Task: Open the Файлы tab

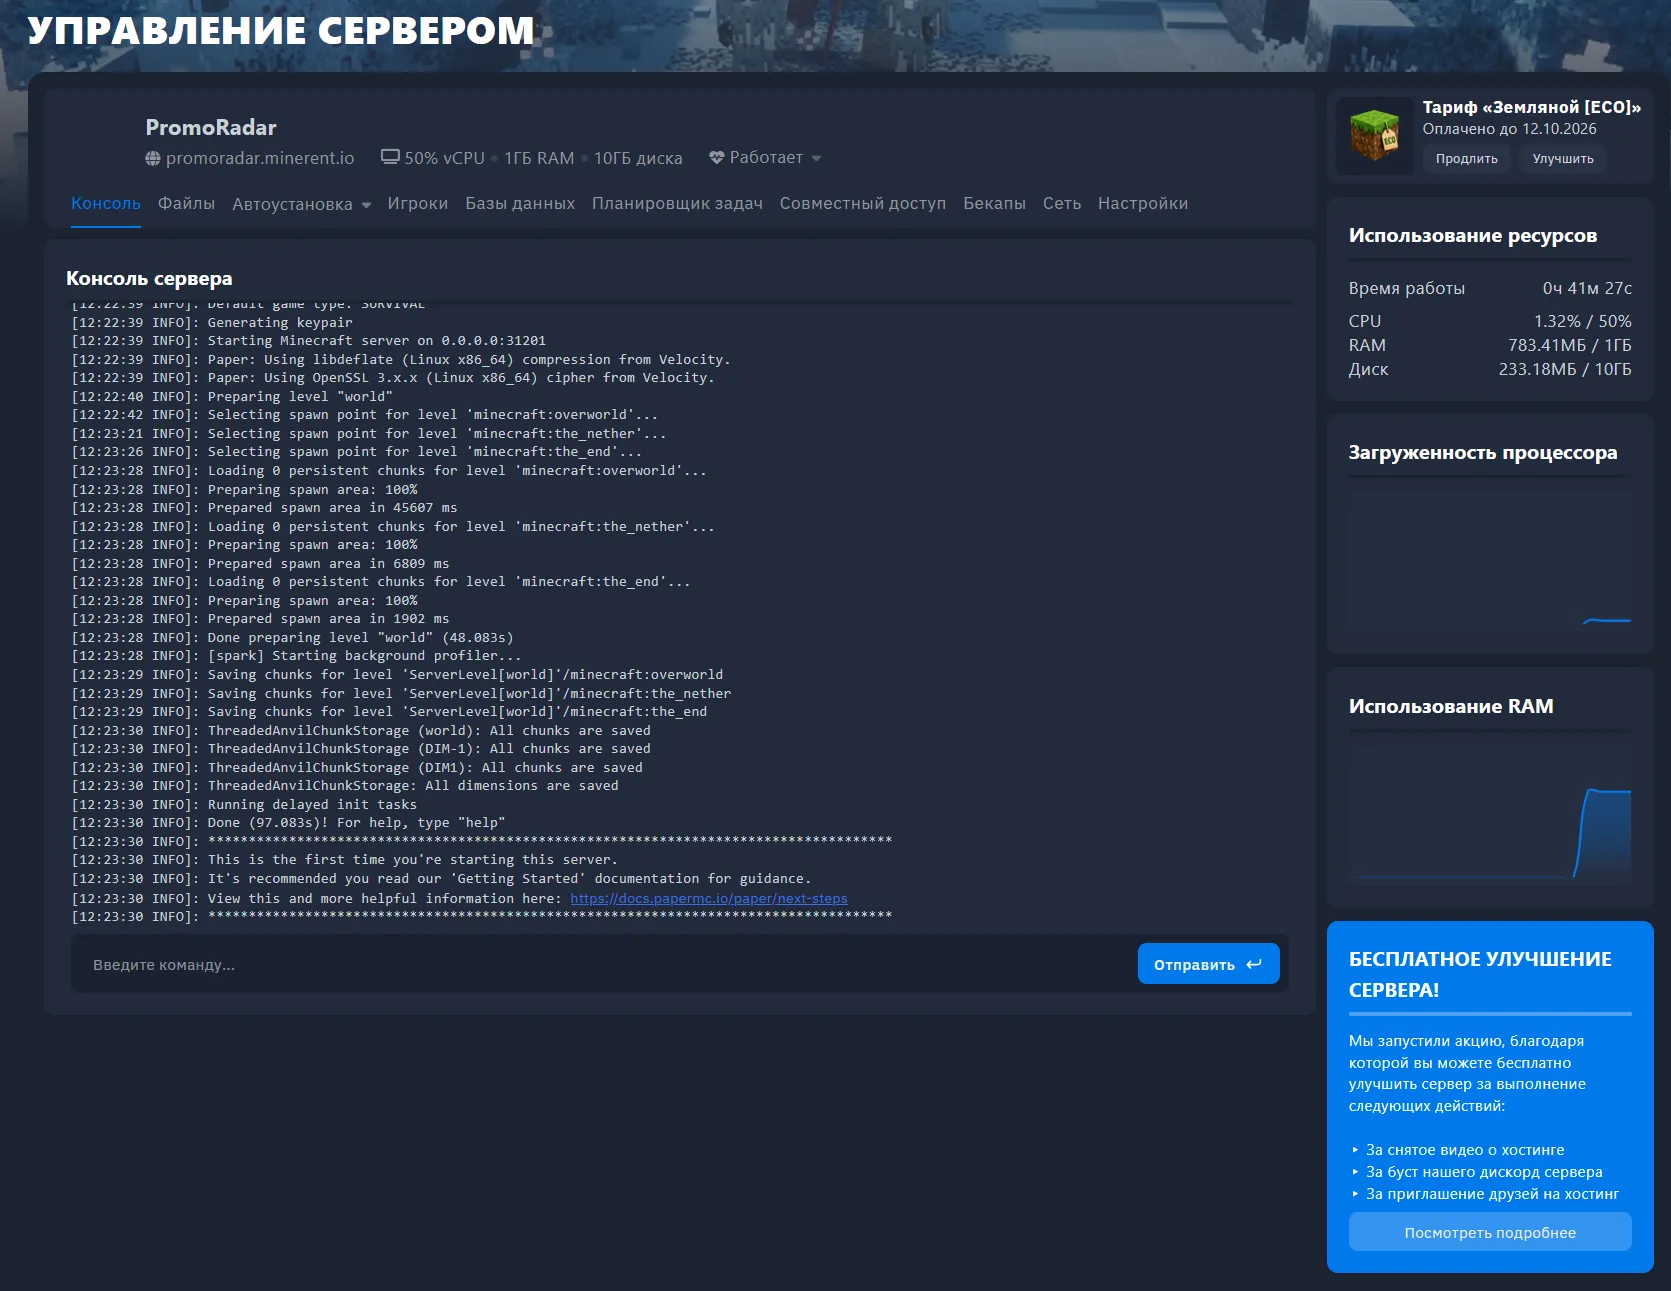Action: tap(186, 203)
